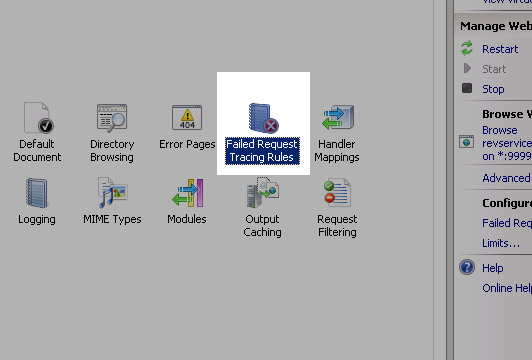
Task: Open Failed Request Tracing Rules icon
Action: 263,118
